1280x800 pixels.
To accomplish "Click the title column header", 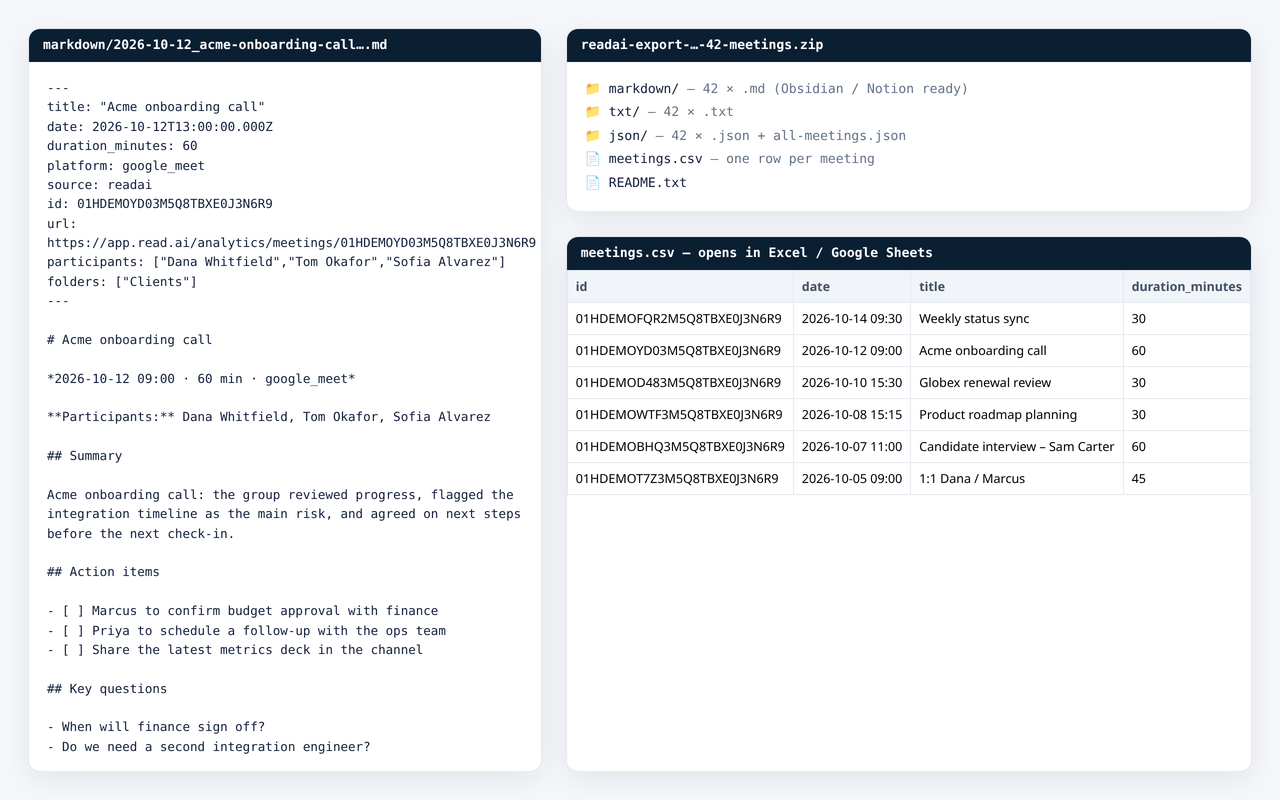I will 1017,287.
